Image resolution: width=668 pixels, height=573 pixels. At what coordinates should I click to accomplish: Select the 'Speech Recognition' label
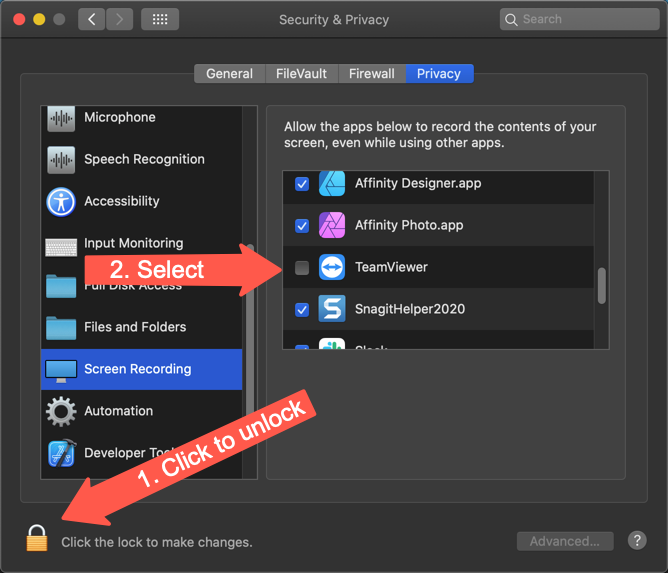[x=144, y=159]
